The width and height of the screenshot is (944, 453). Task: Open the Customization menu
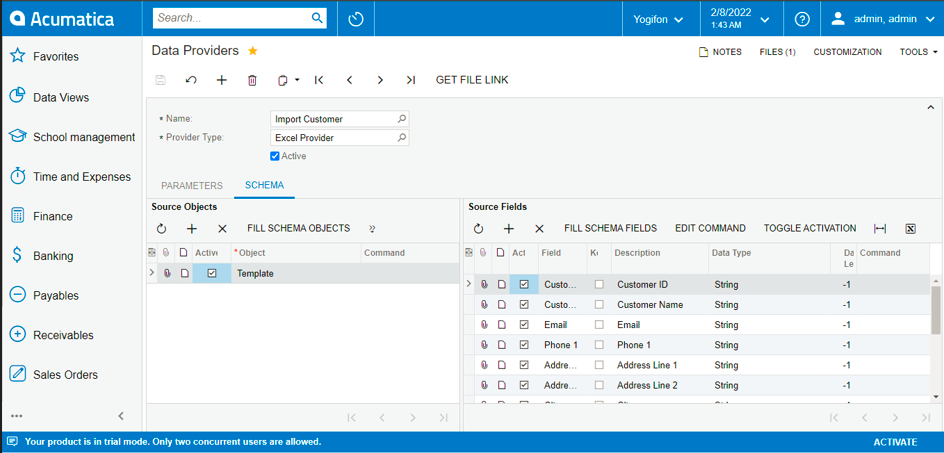coord(848,52)
